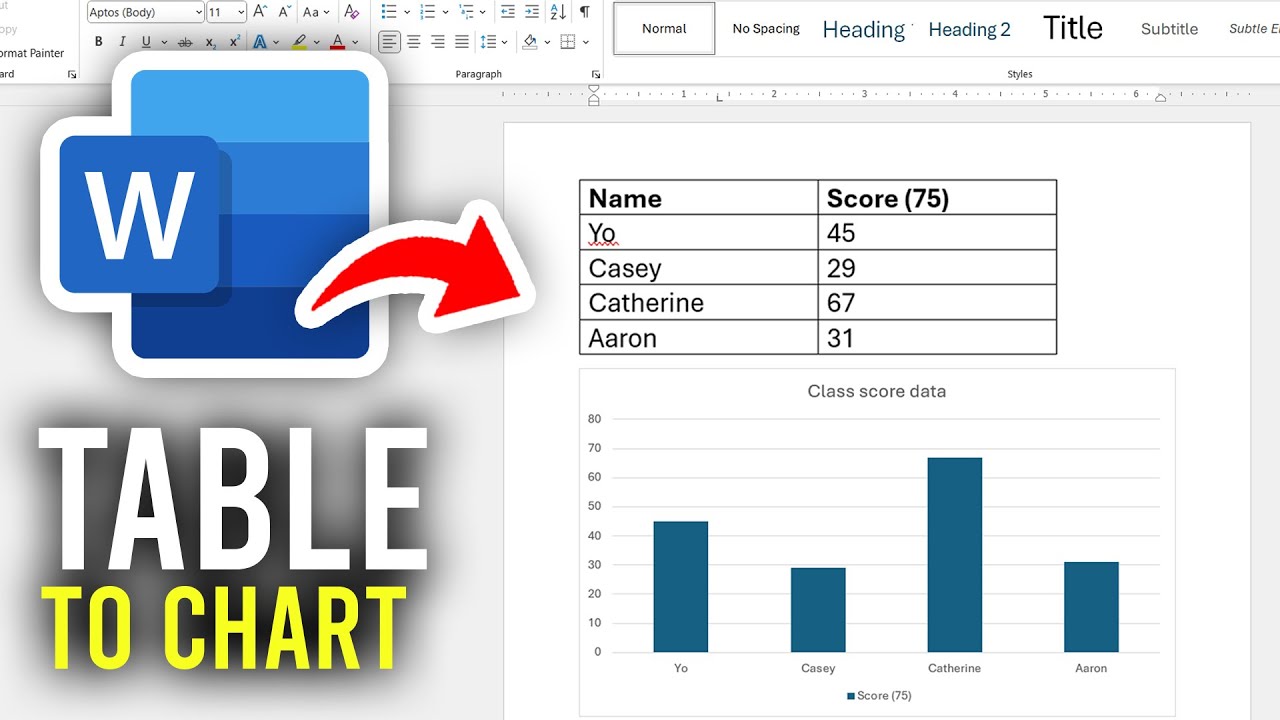Apply Underline to text
Image resolution: width=1280 pixels, height=720 pixels.
(x=146, y=42)
